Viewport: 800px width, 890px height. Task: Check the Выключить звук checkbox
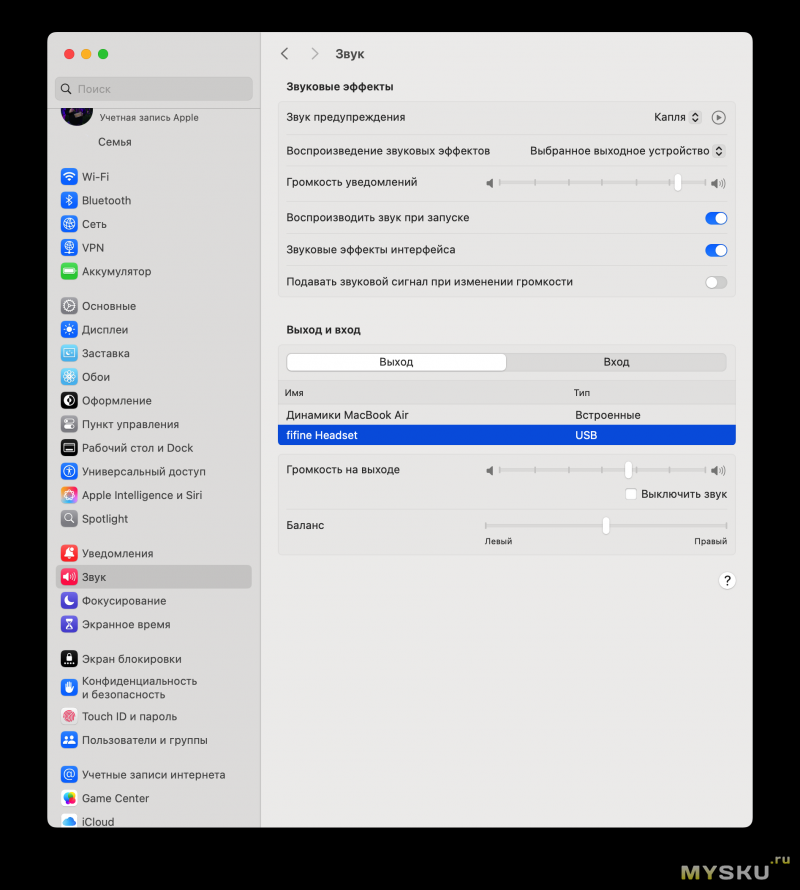(631, 494)
